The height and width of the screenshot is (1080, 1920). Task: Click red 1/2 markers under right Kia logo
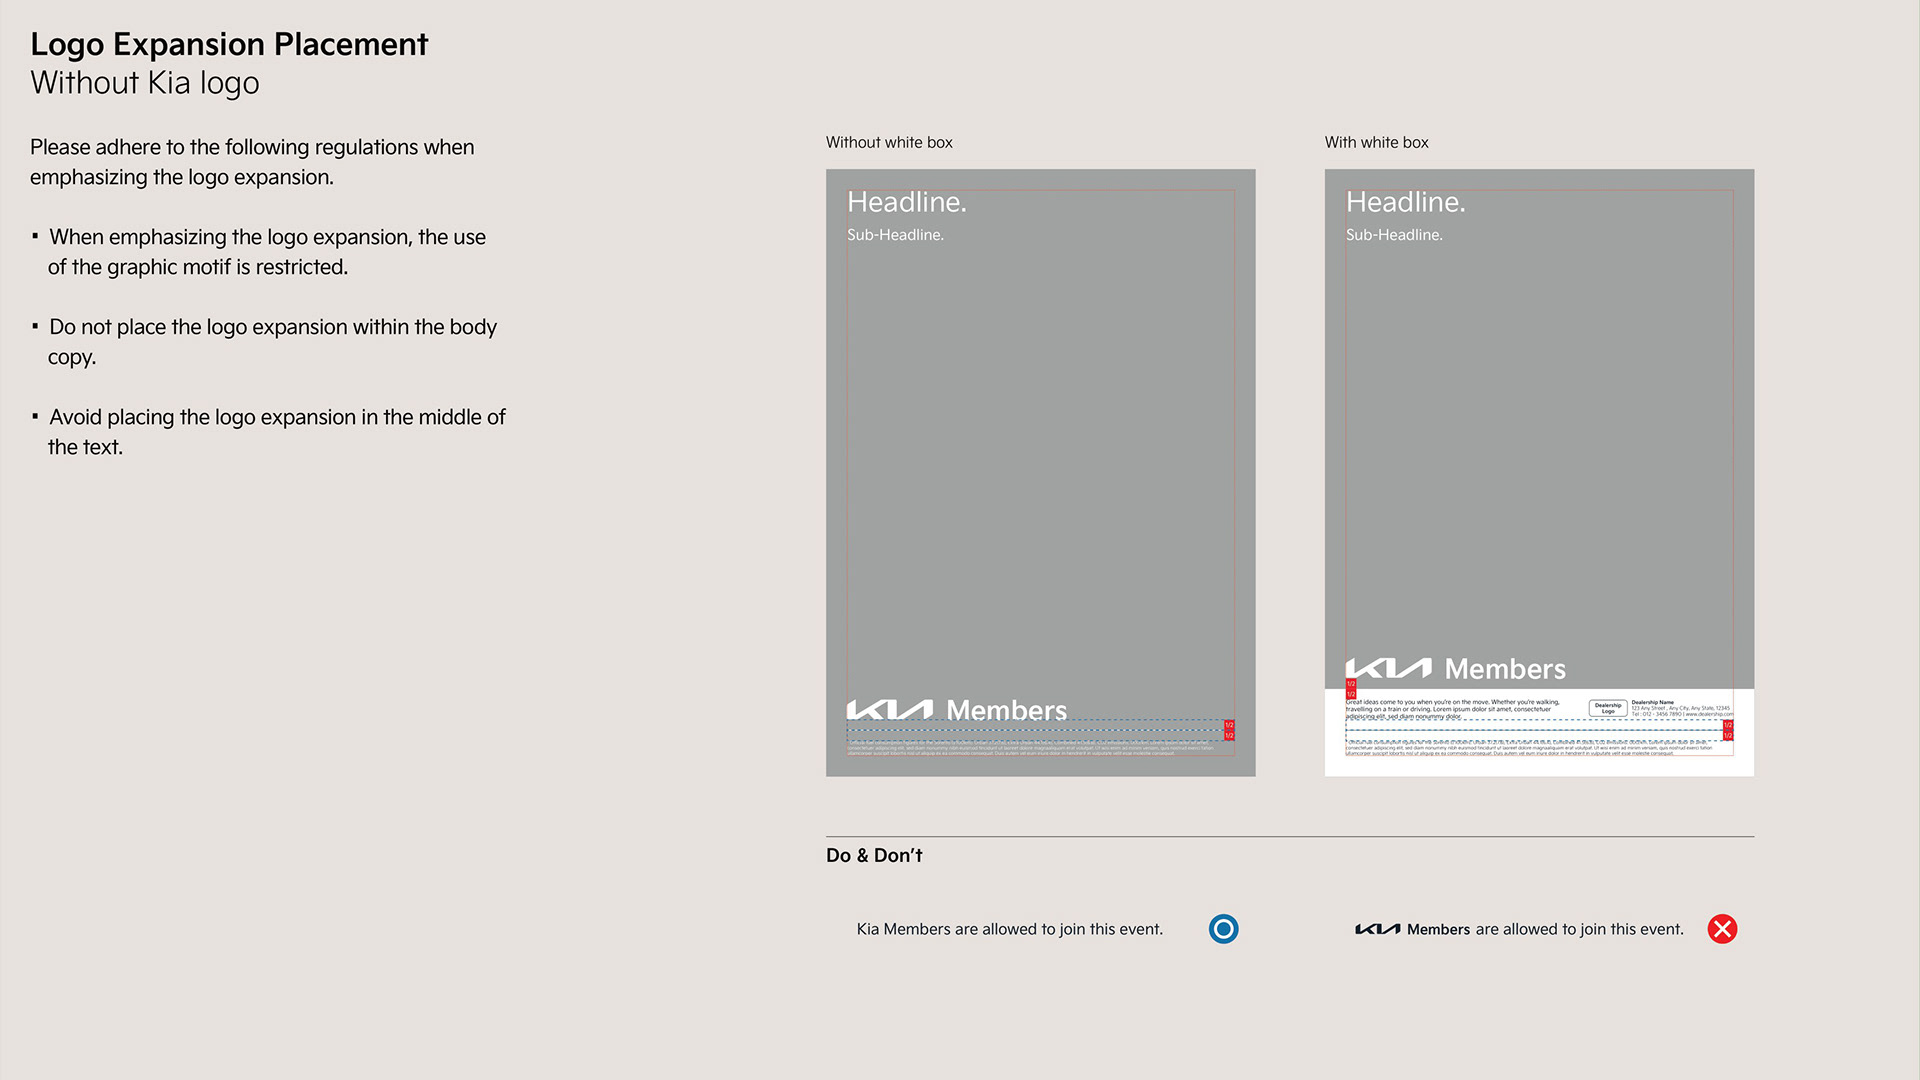pyautogui.click(x=1350, y=689)
